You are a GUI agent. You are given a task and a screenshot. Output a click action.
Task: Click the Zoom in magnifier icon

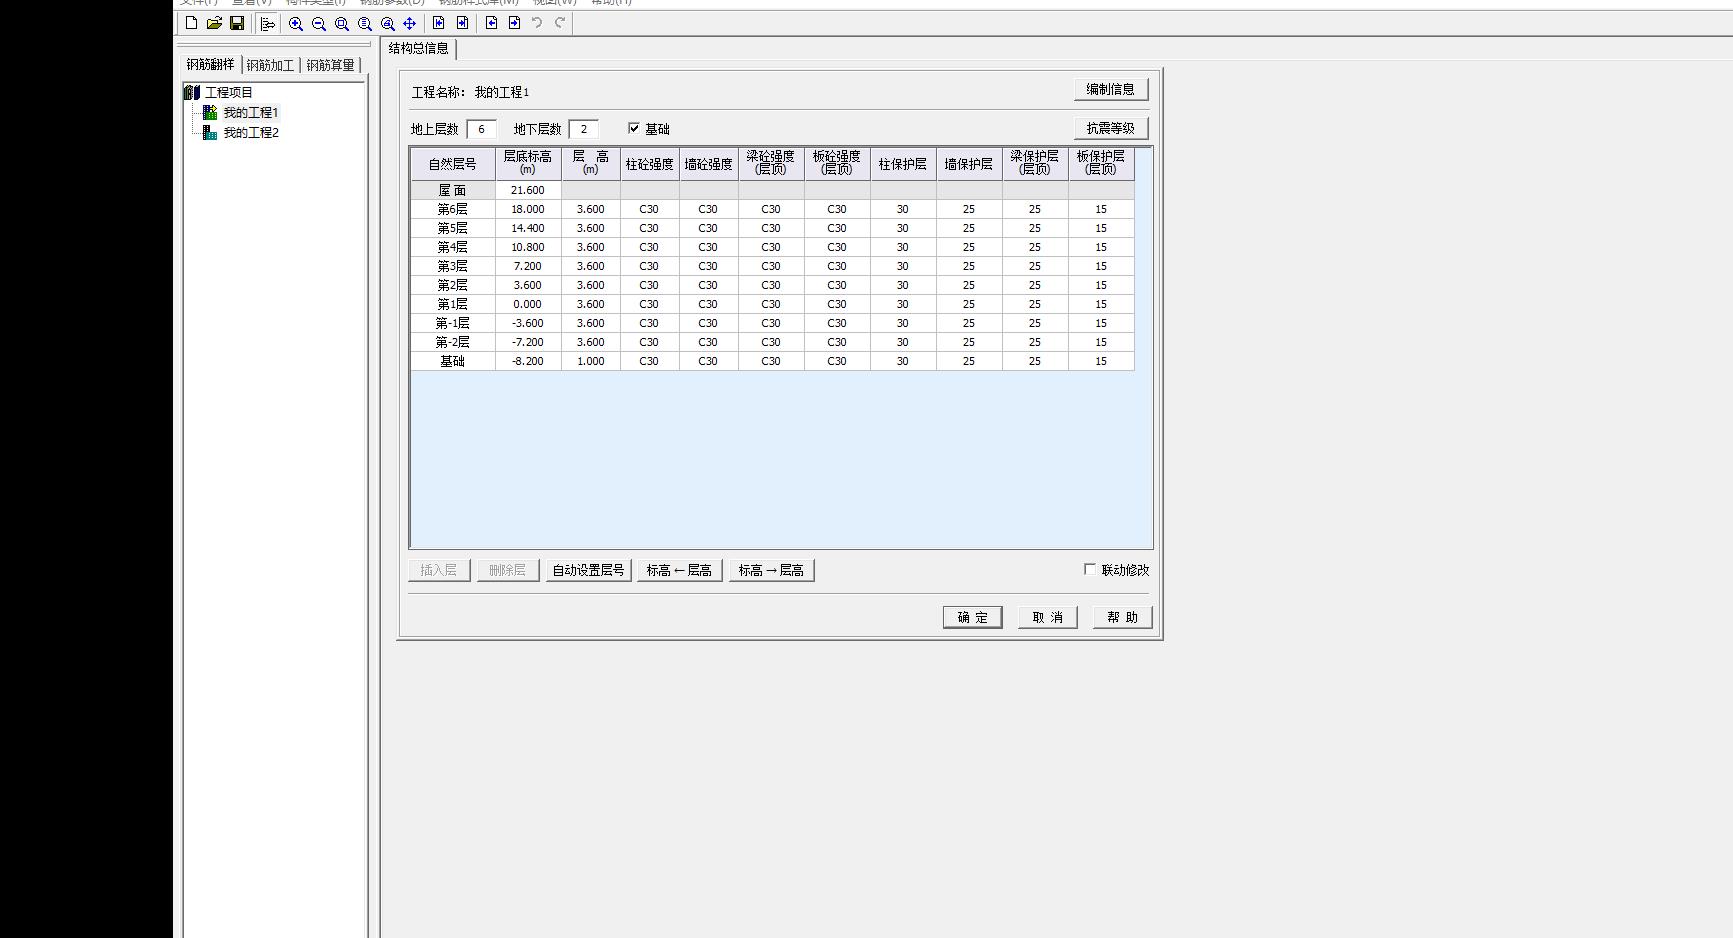pos(296,24)
